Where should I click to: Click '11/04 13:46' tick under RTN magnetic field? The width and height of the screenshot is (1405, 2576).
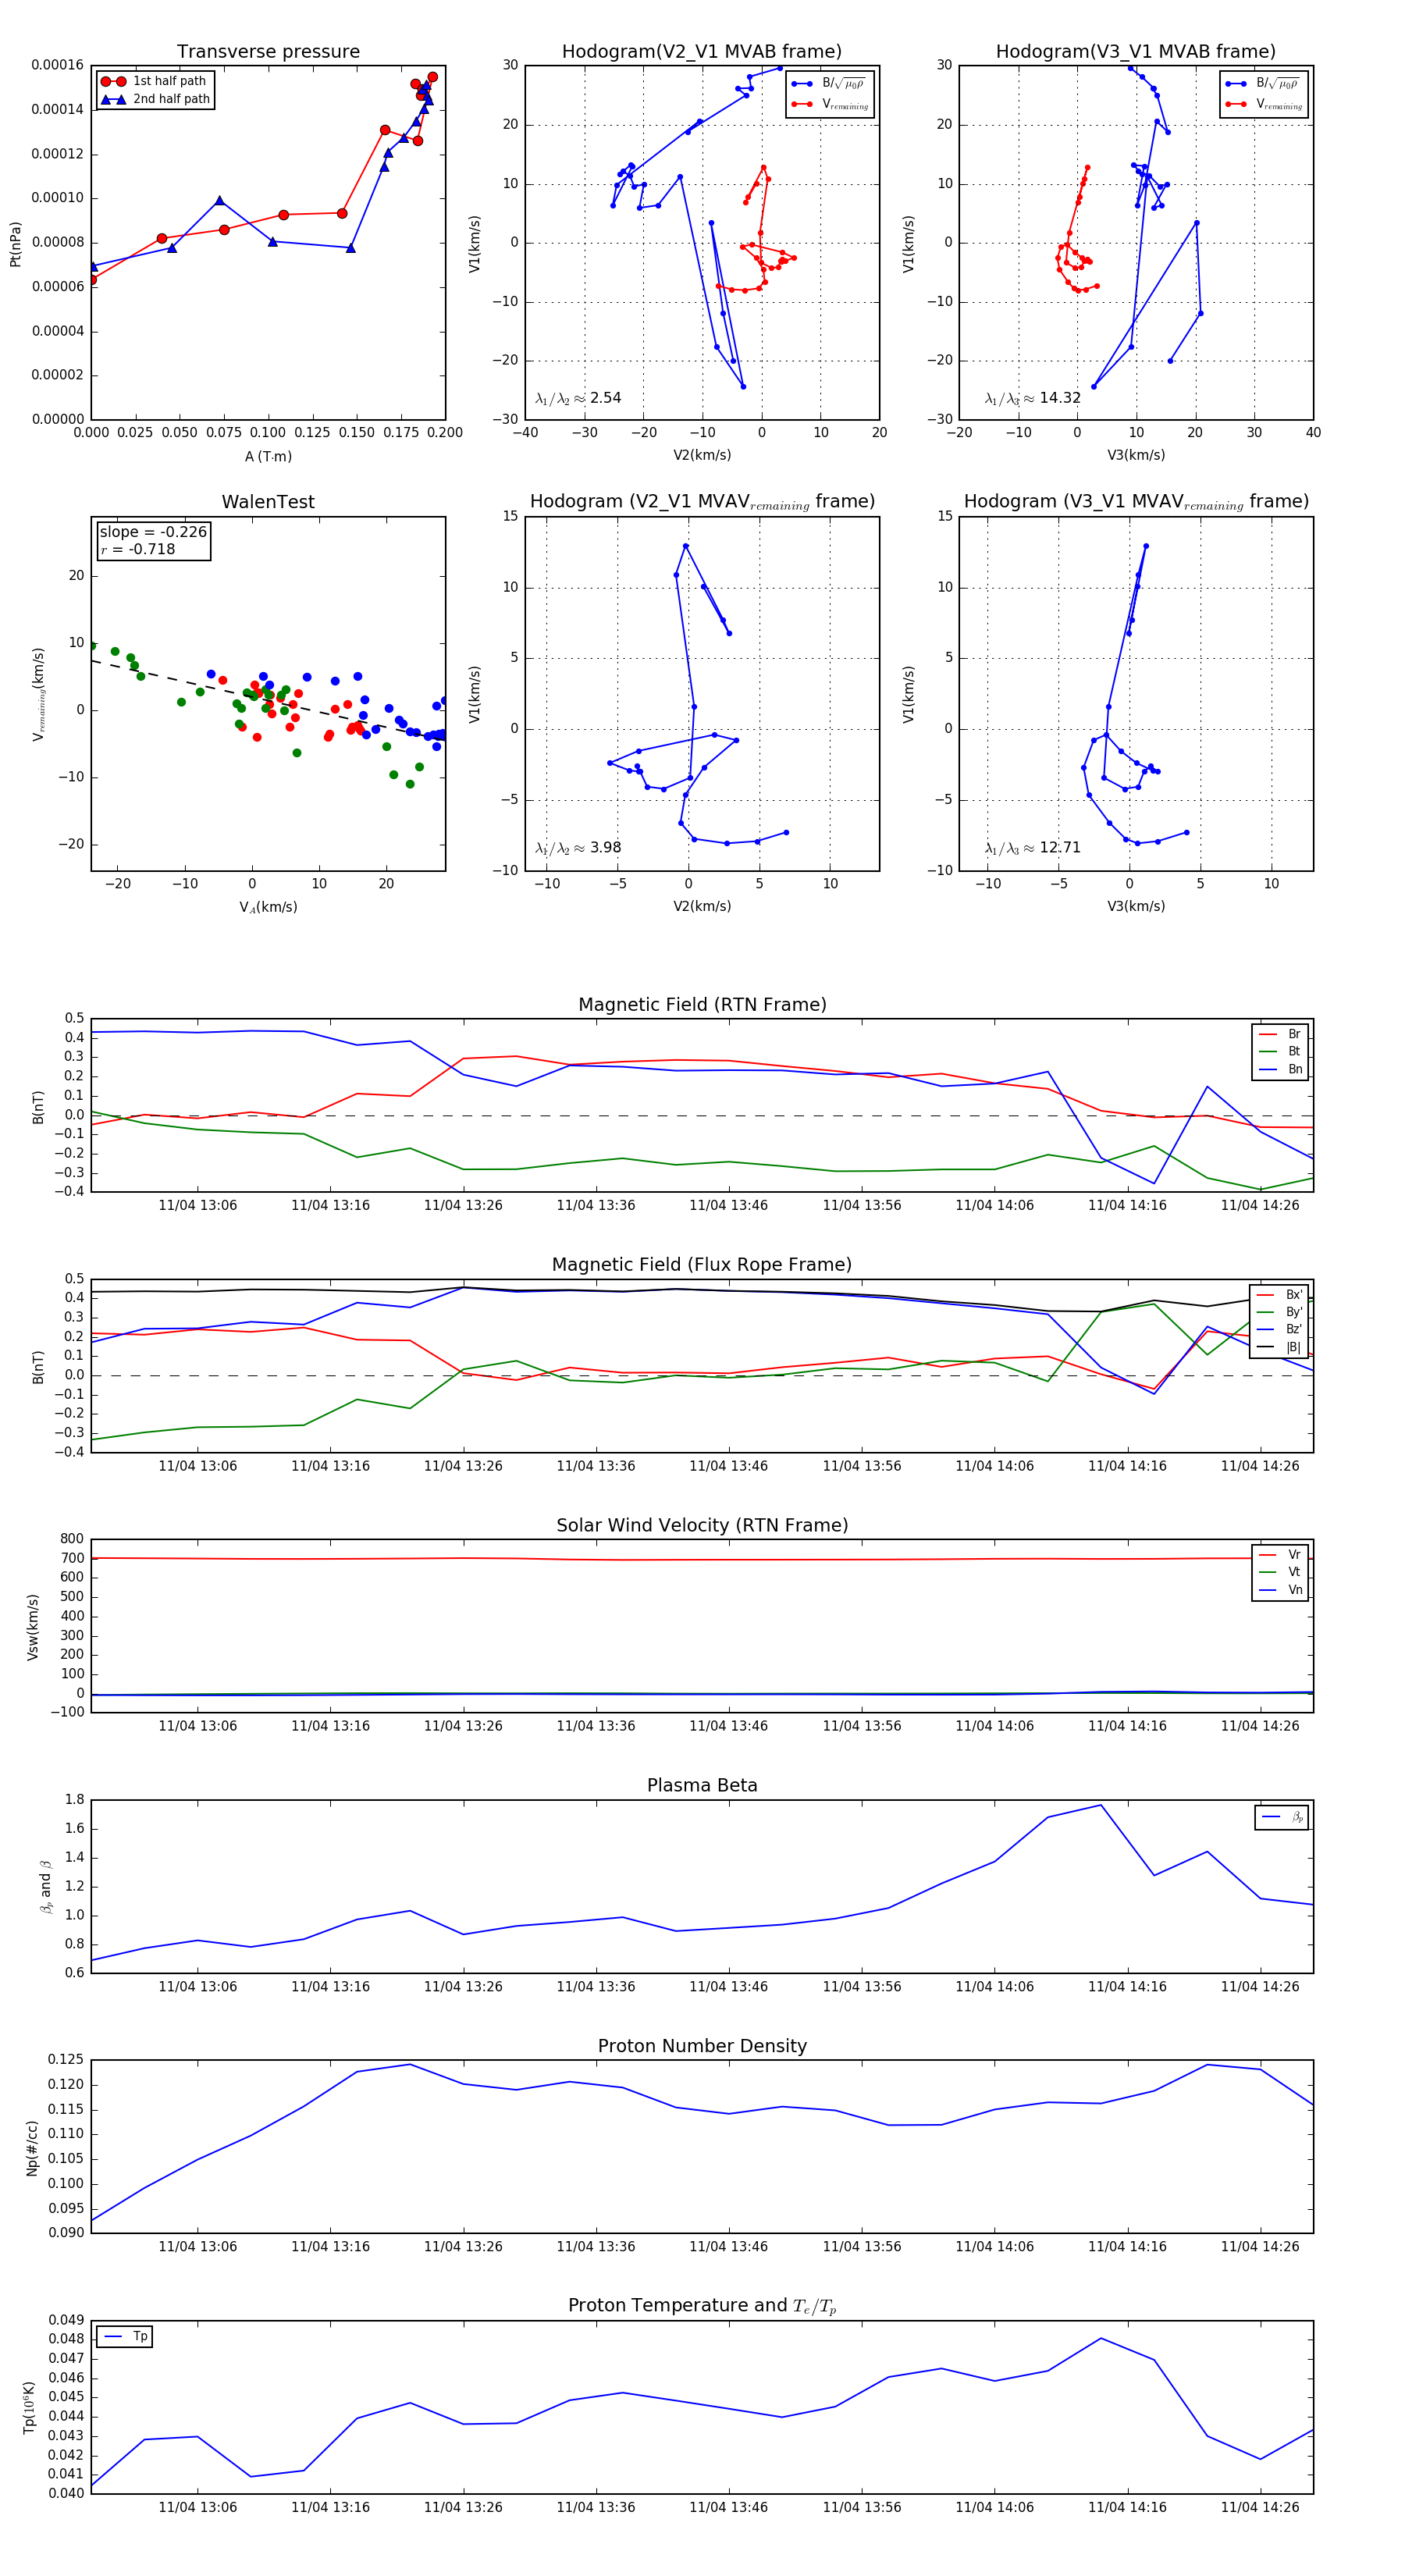click(x=729, y=1206)
